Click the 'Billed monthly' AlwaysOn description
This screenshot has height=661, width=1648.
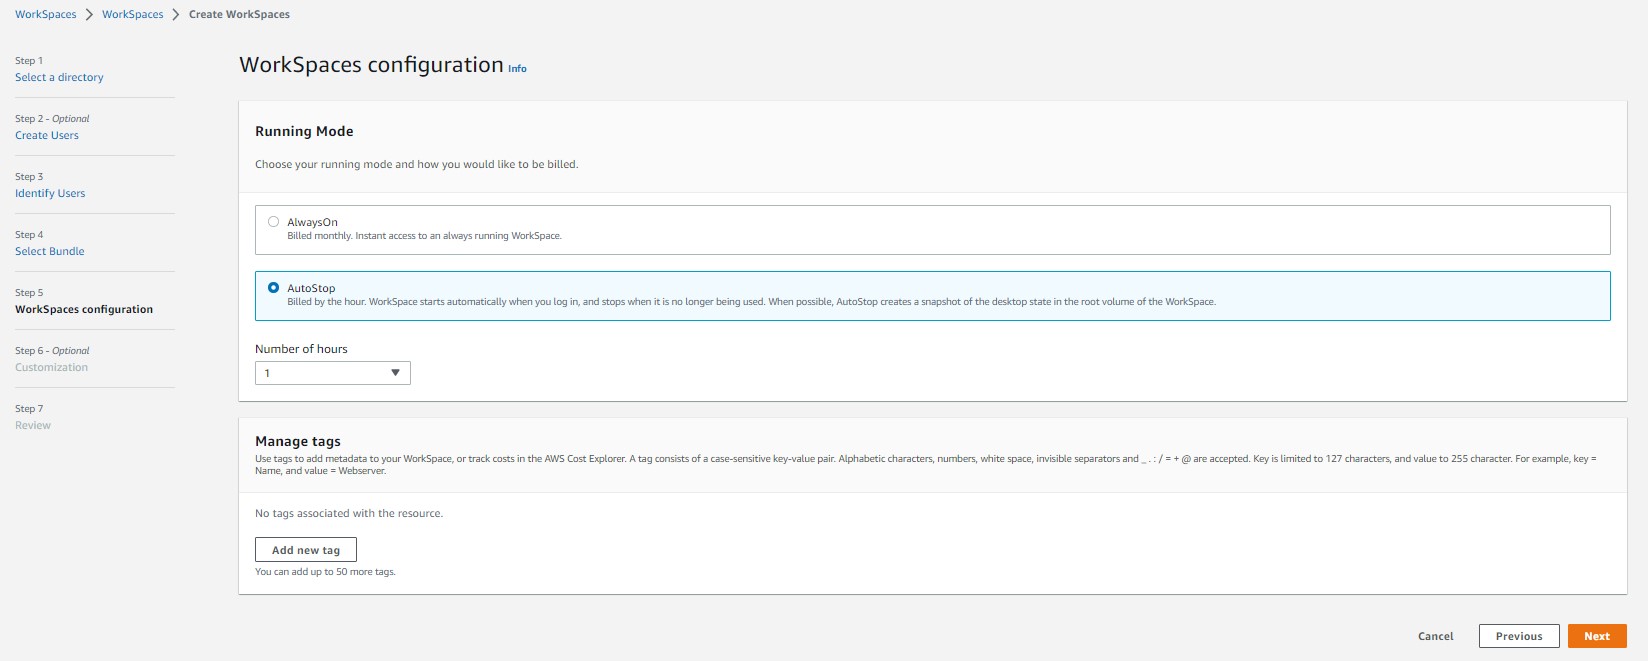424,236
